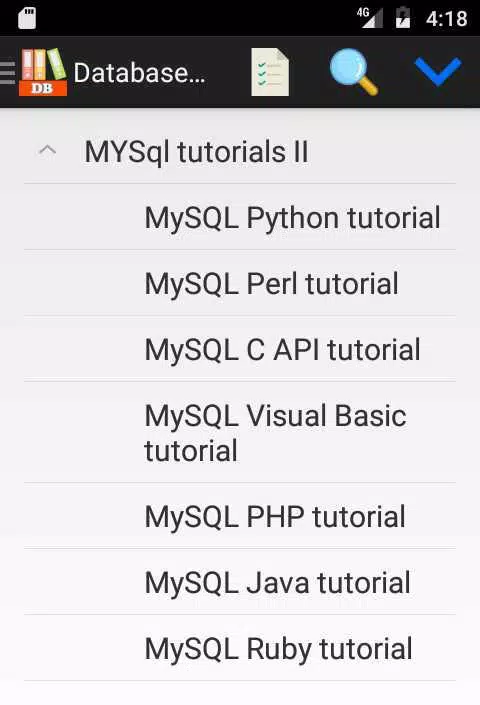480x705 pixels.
Task: Collapse the MYSql tutorials II group
Action: (x=47, y=151)
